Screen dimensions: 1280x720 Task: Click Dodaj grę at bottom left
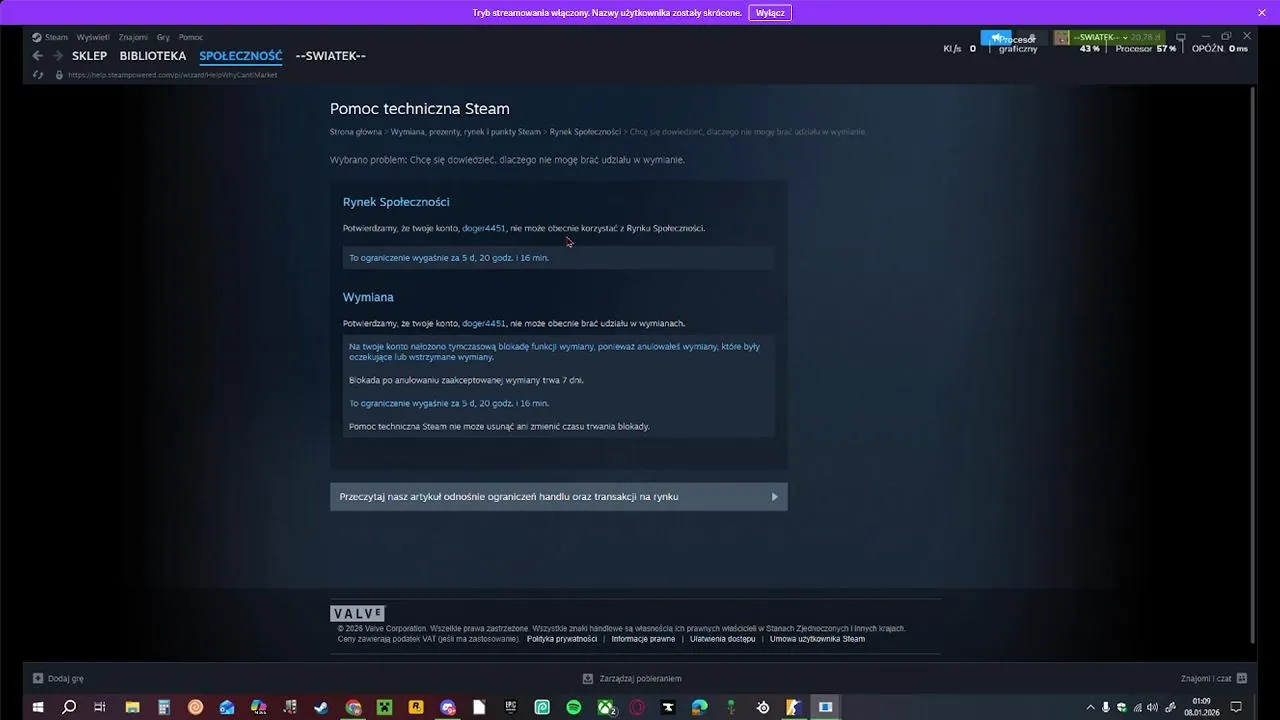point(58,678)
